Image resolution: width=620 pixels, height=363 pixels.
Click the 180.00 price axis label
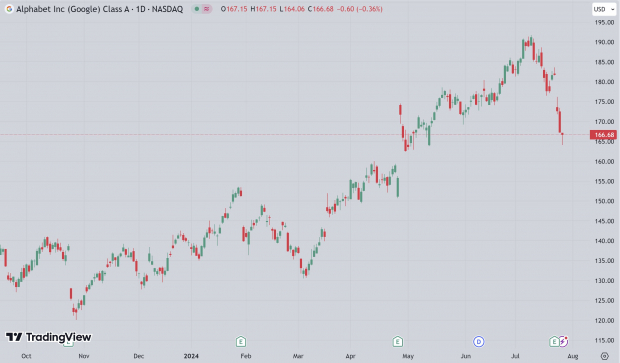pos(605,82)
